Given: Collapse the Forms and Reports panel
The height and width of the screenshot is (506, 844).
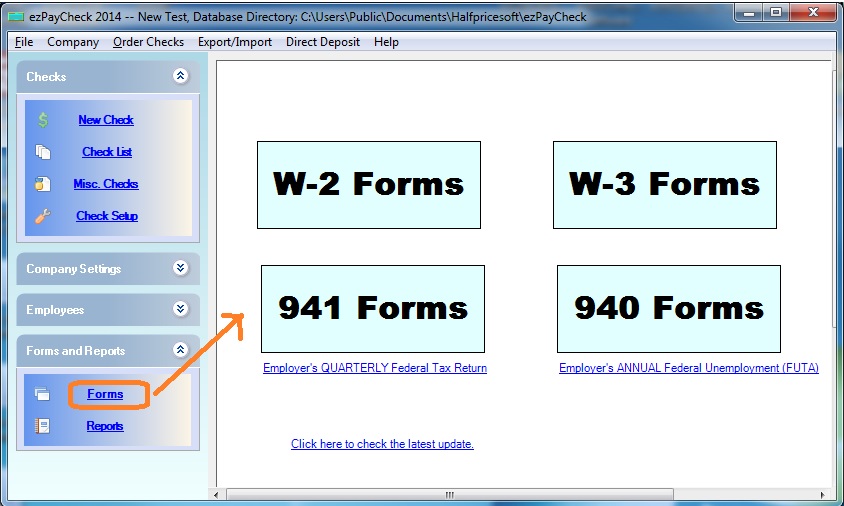Looking at the screenshot, I should (x=180, y=350).
